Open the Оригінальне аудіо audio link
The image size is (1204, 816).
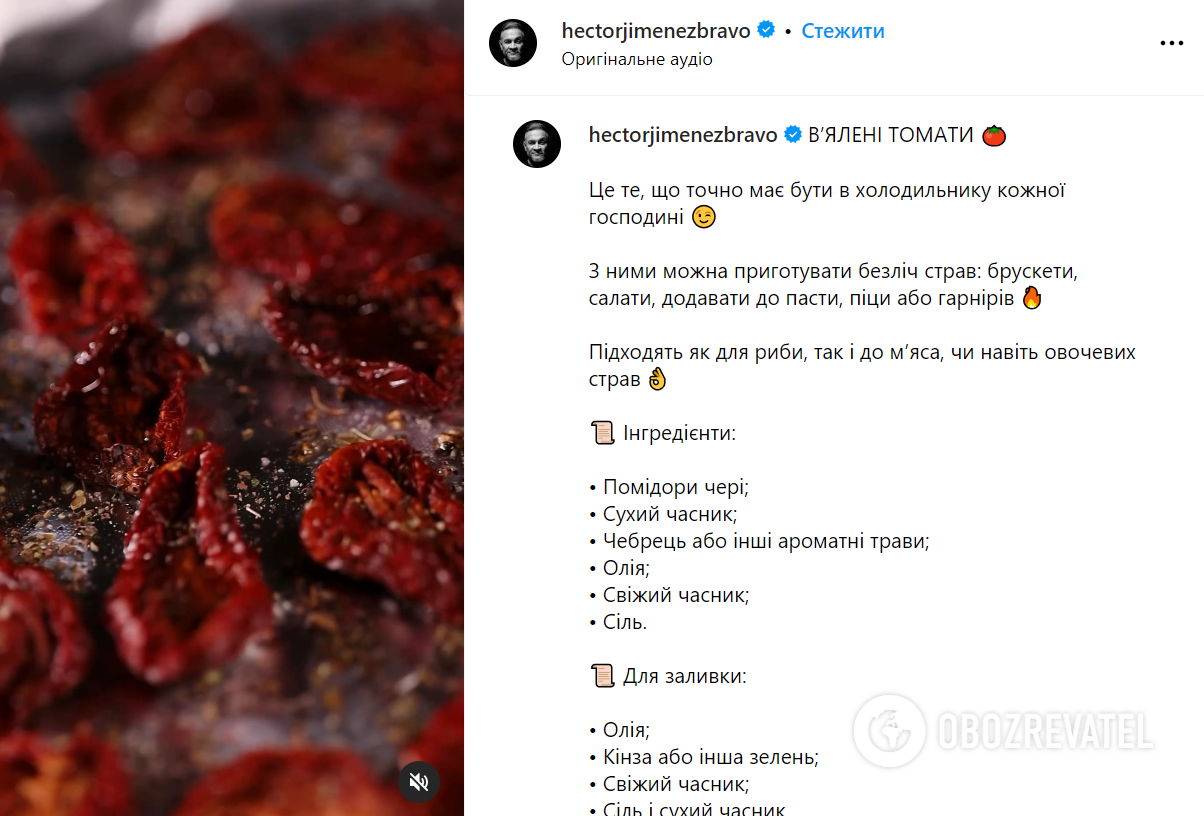pos(637,59)
